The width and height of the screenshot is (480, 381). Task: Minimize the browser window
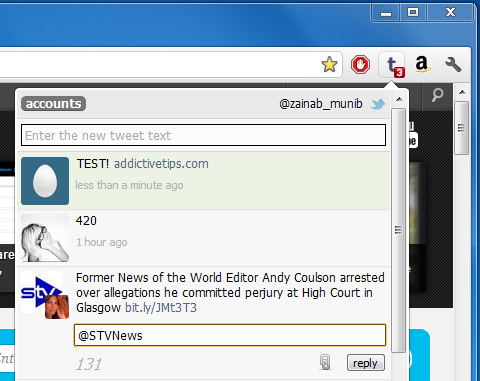point(386,13)
